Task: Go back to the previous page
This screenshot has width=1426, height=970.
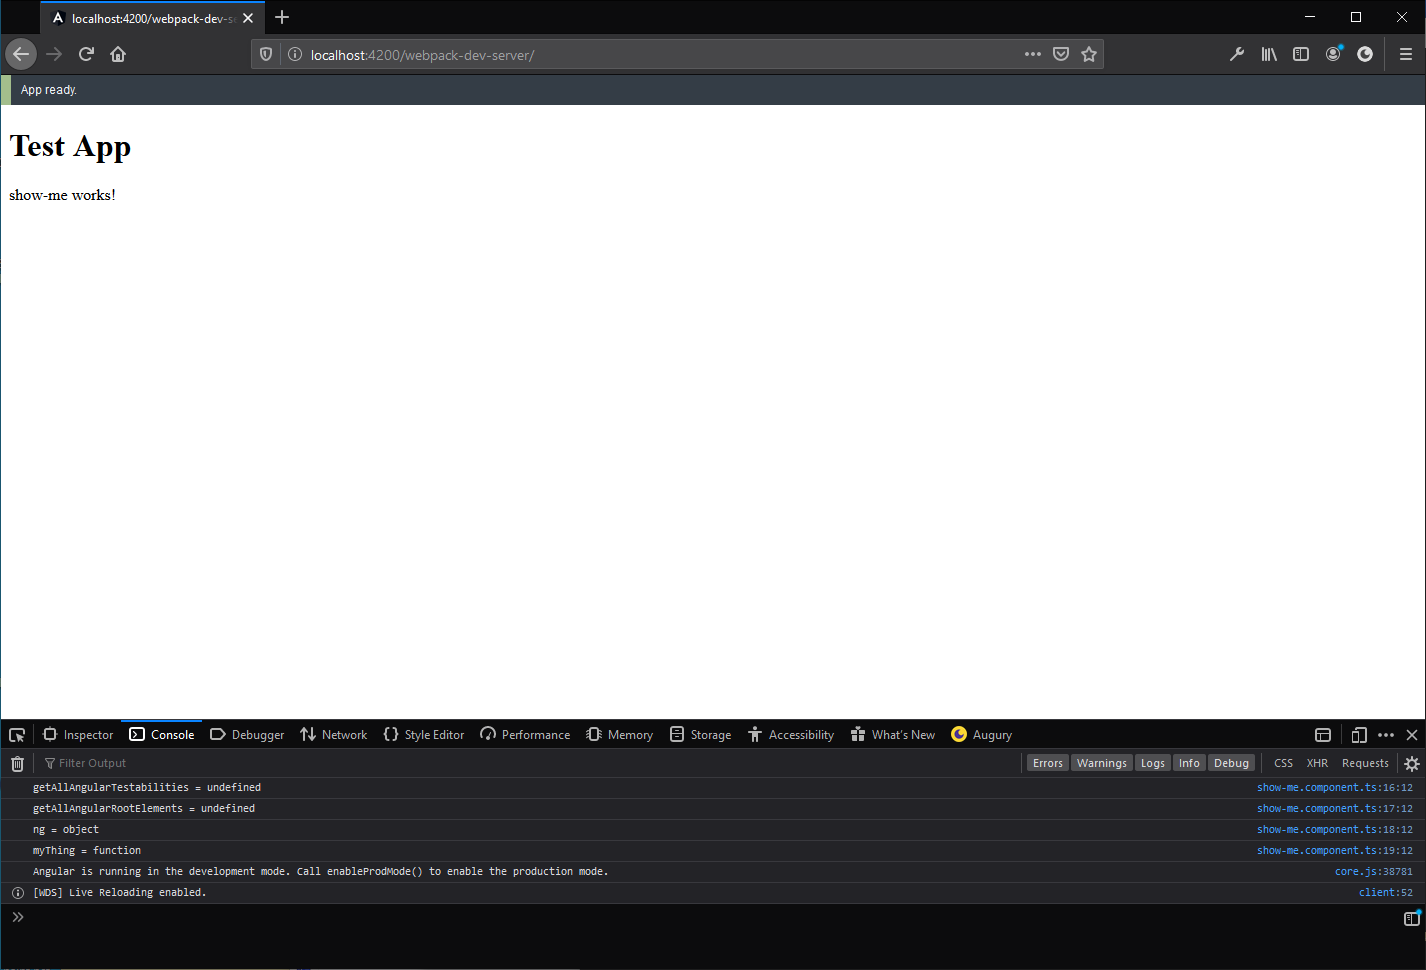Action: pyautogui.click(x=21, y=54)
